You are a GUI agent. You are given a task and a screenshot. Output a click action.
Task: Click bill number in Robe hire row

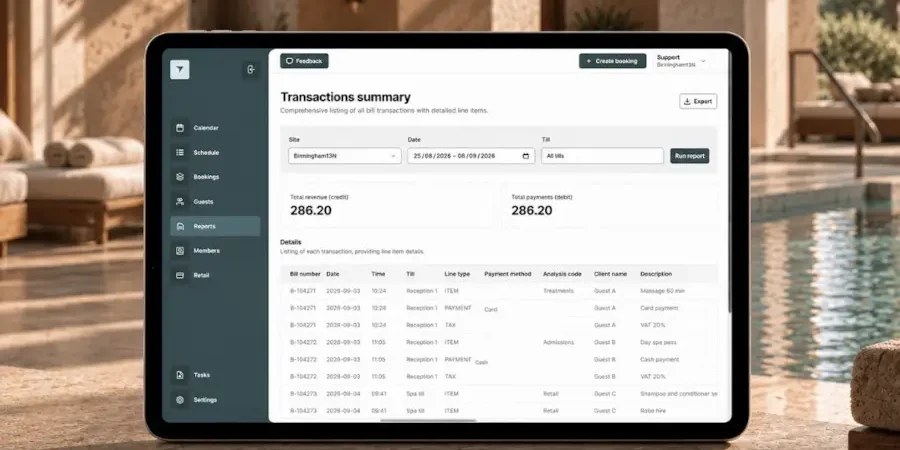pos(303,412)
